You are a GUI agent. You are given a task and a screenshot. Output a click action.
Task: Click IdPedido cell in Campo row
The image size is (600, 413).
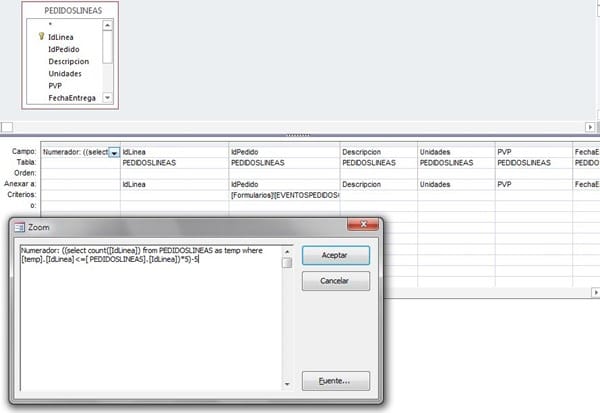point(284,152)
